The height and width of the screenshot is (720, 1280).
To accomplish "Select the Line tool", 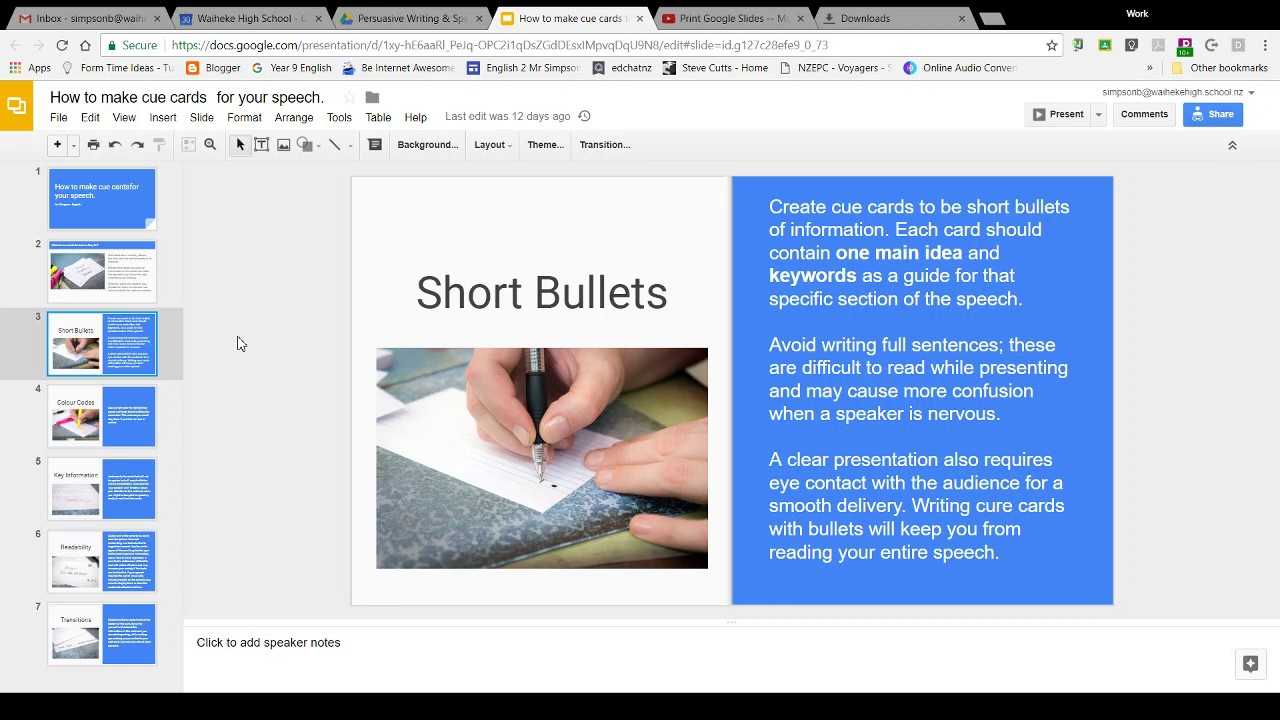I will pyautogui.click(x=335, y=144).
